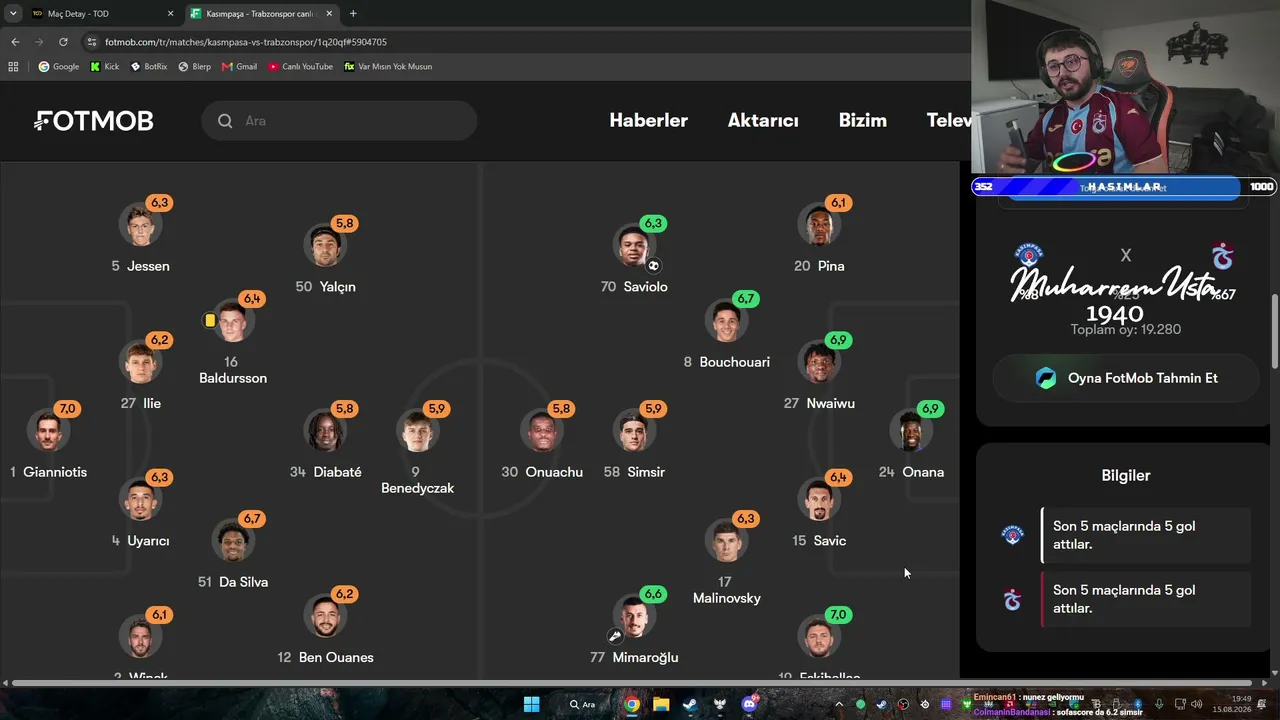Open the BotRix bookmark
Viewport: 1280px width, 720px height.
tap(149, 67)
